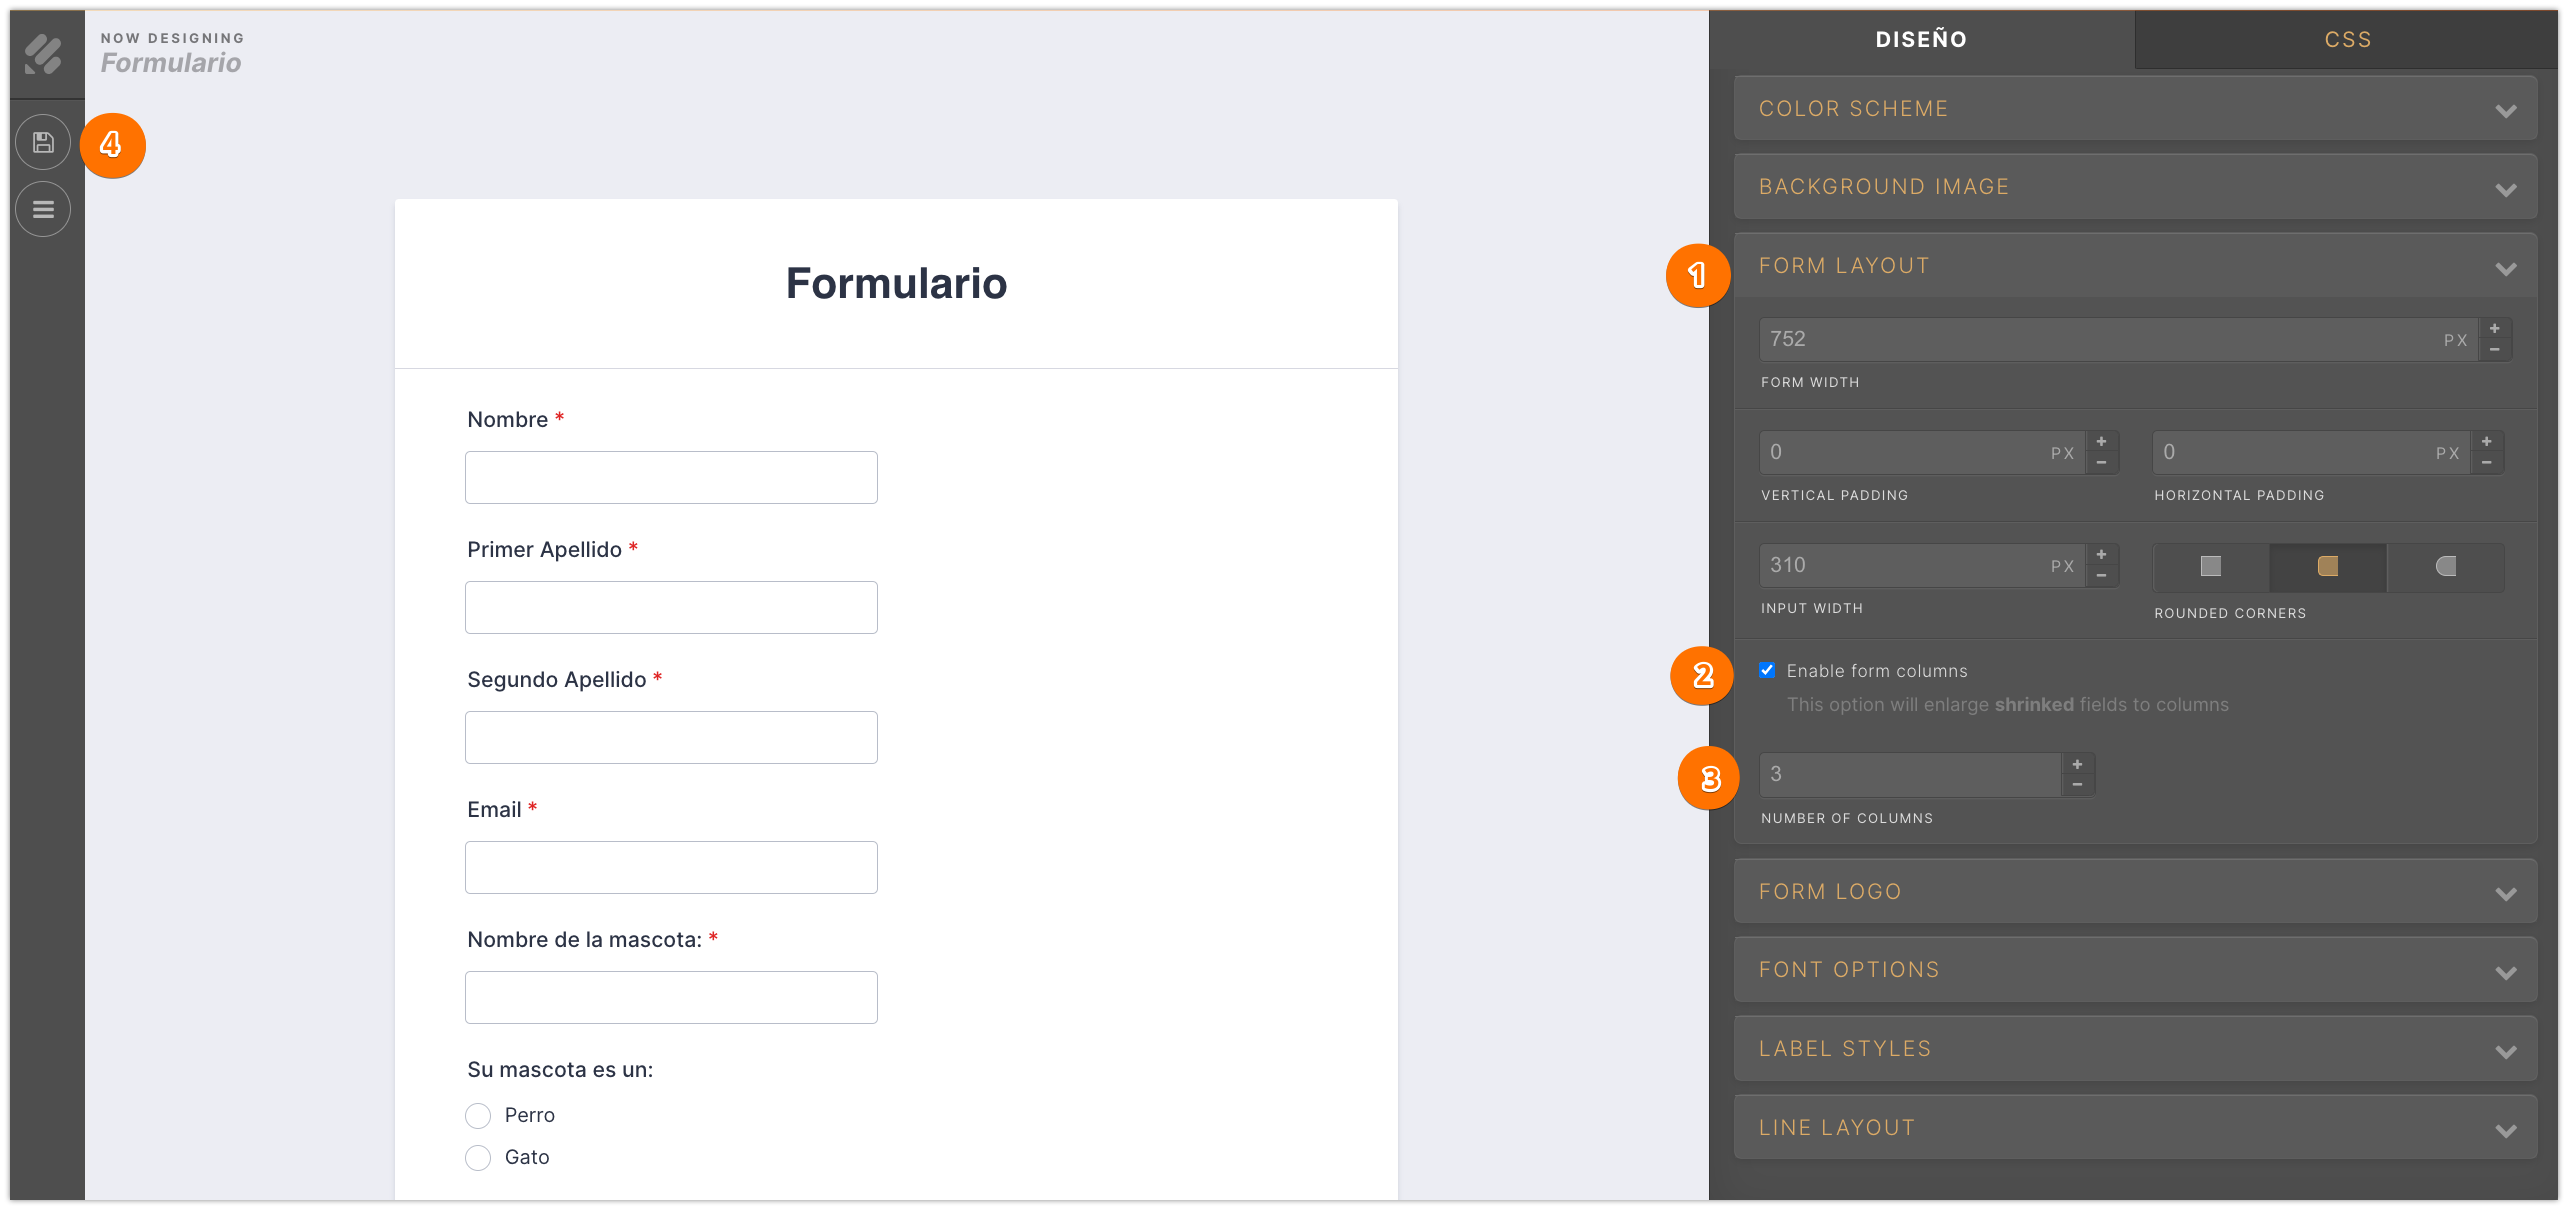Expand the Font Options section
The height and width of the screenshot is (1210, 2568).
pos(2135,970)
